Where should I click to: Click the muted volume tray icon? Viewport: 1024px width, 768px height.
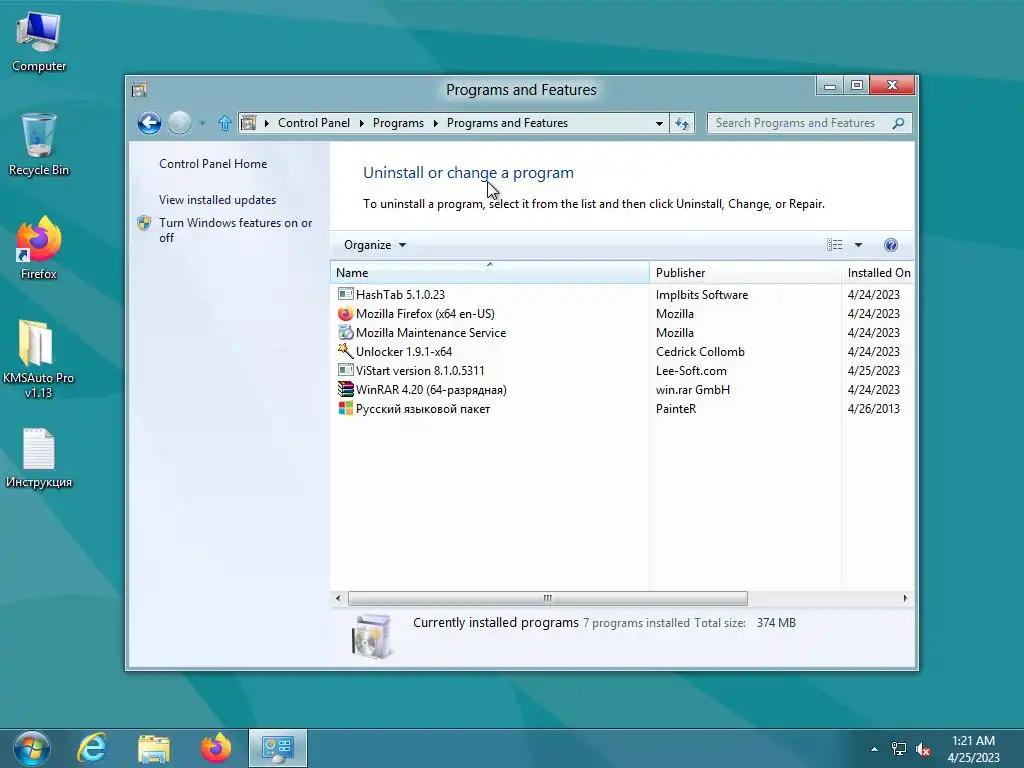[923, 749]
